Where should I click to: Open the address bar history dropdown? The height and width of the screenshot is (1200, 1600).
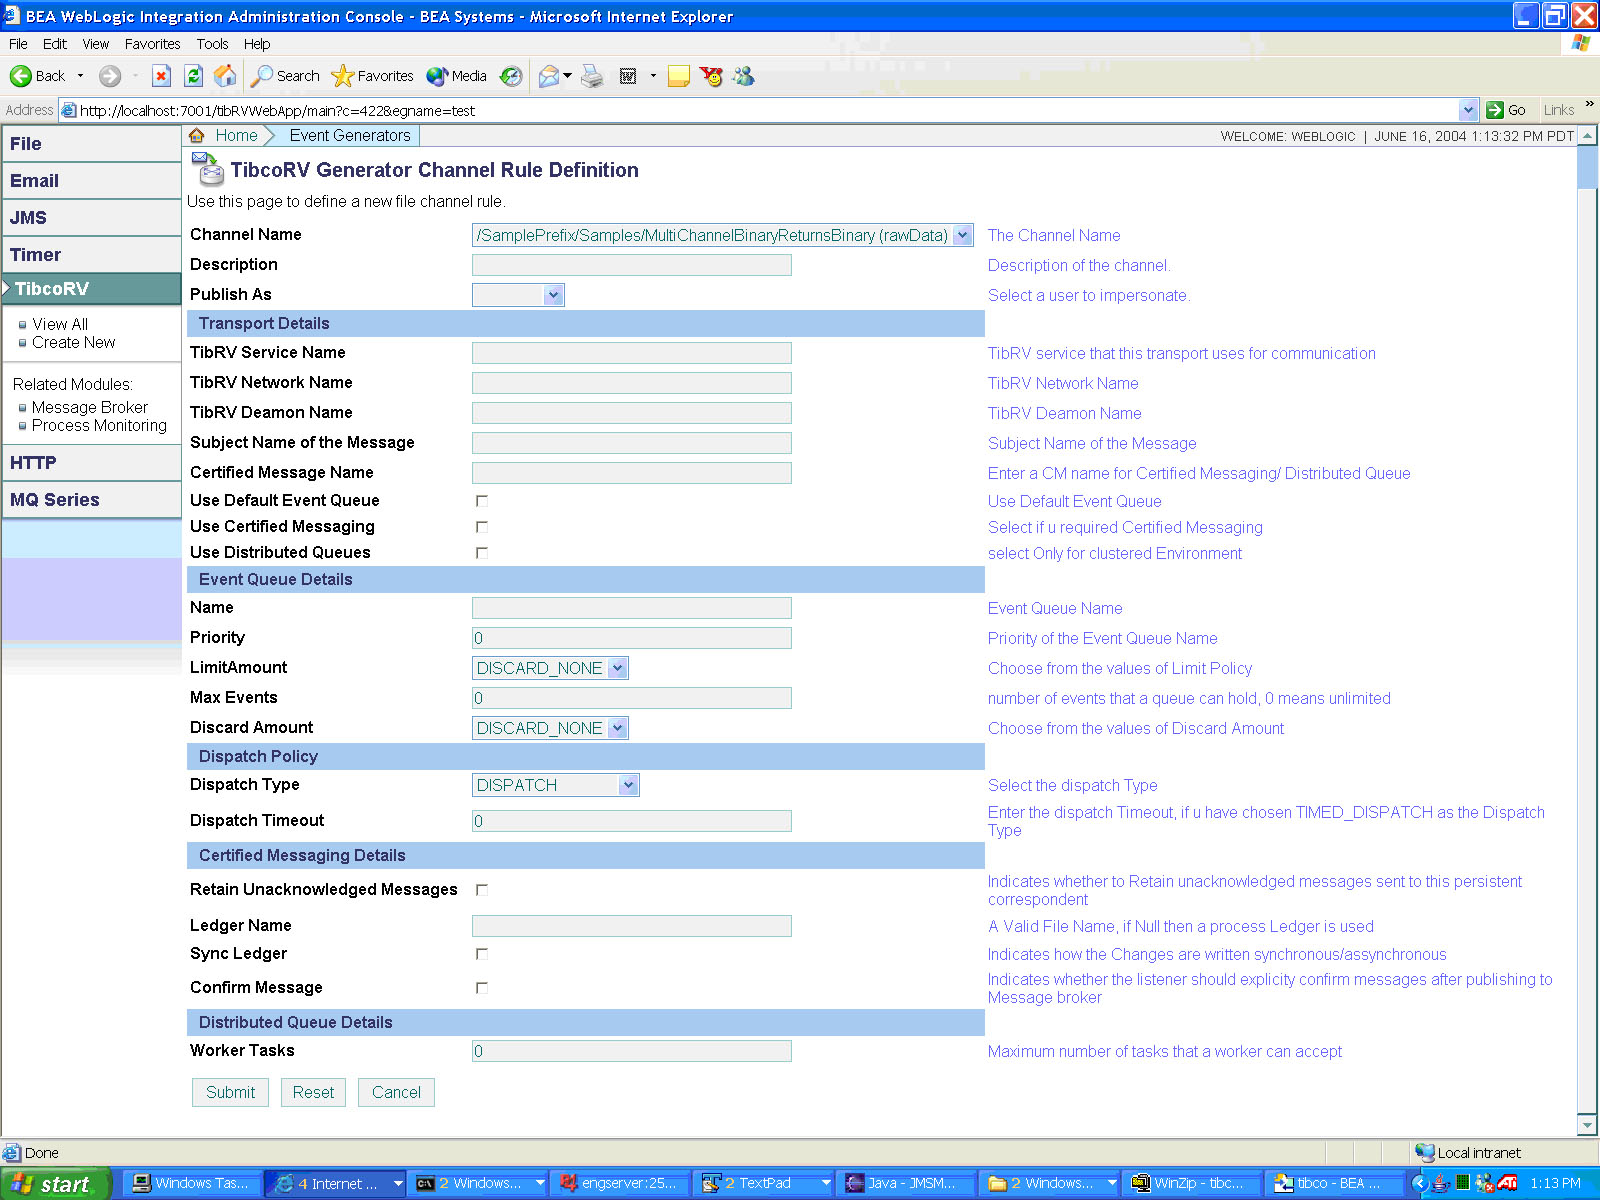pyautogui.click(x=1468, y=110)
